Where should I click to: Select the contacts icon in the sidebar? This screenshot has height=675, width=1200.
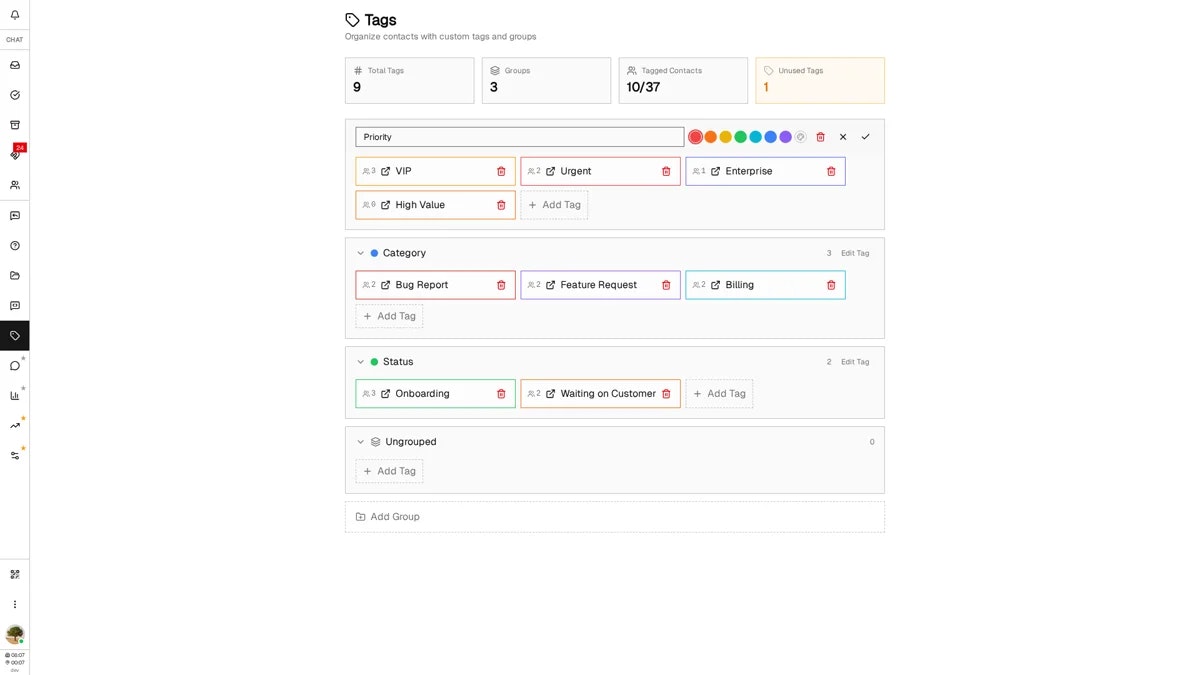pos(14,185)
